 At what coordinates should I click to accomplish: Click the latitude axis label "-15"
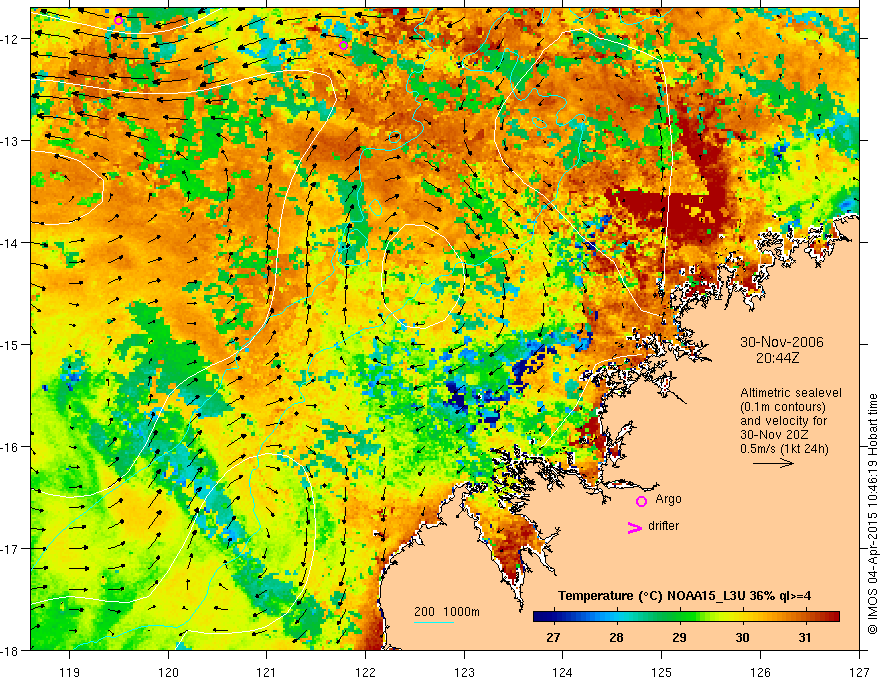pyautogui.click(x=11, y=344)
